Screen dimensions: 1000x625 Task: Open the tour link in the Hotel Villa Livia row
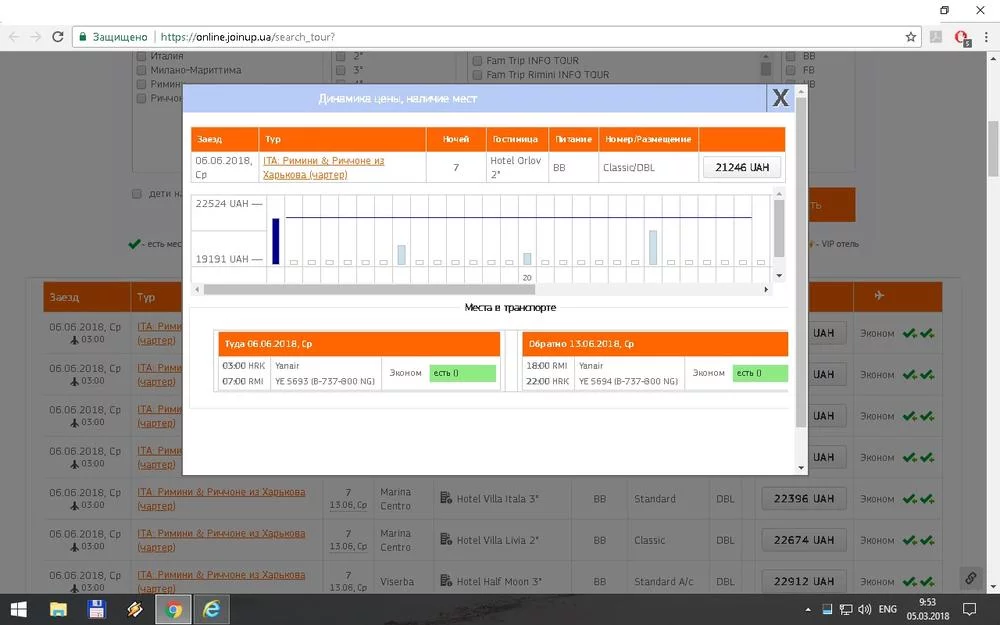[x=221, y=540]
